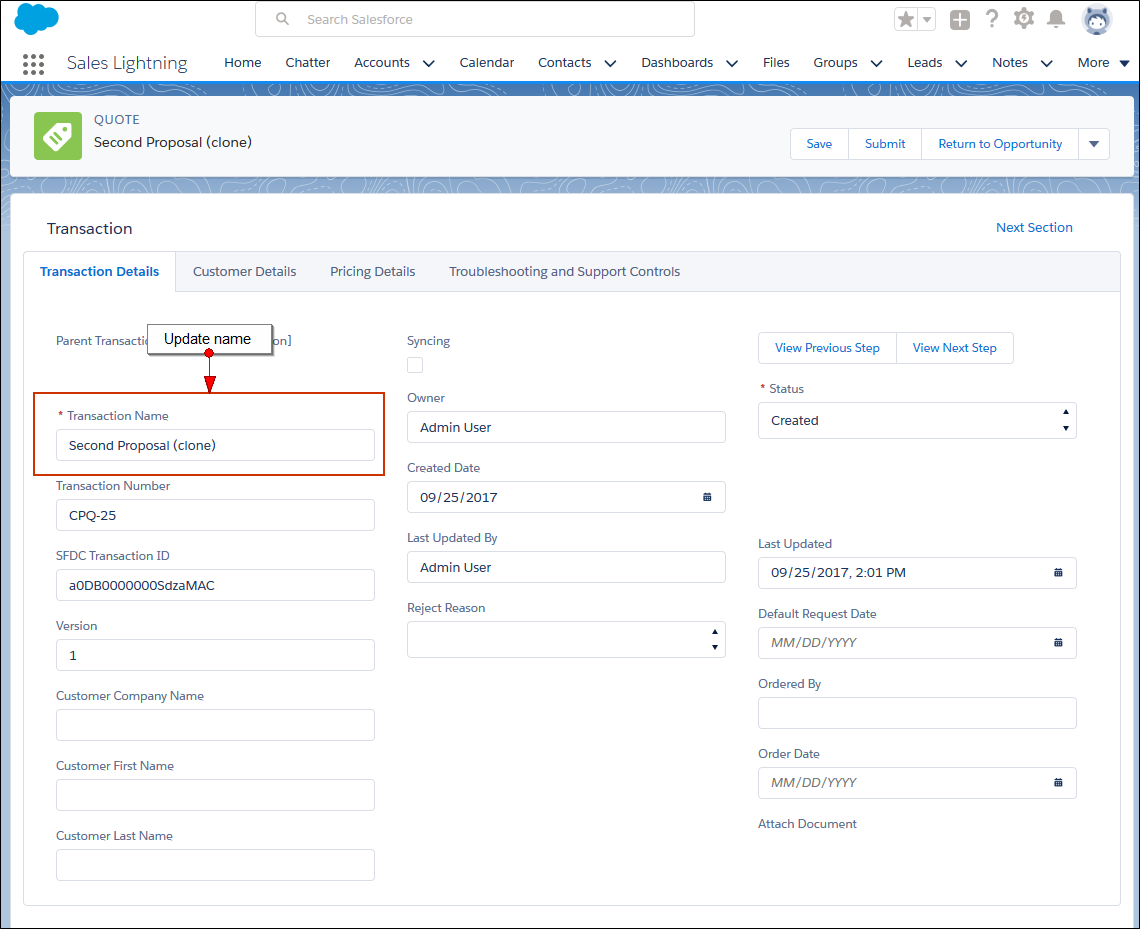Screen dimensions: 1140x929
Task: Click the Last Updated By field
Action: coord(566,567)
